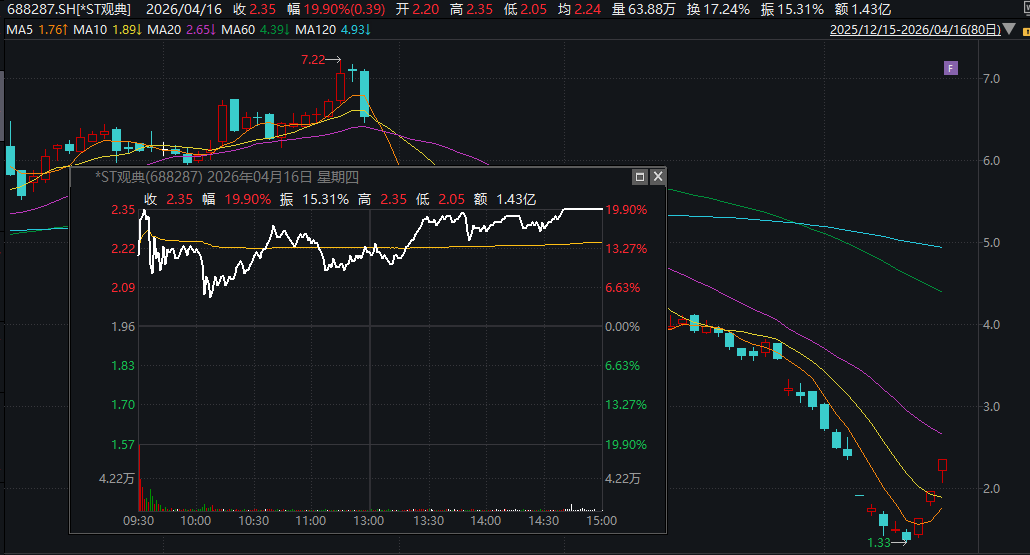Screen dimensions: 1030x555
Task: Select the 09:30 opening time label
Action: (138, 521)
